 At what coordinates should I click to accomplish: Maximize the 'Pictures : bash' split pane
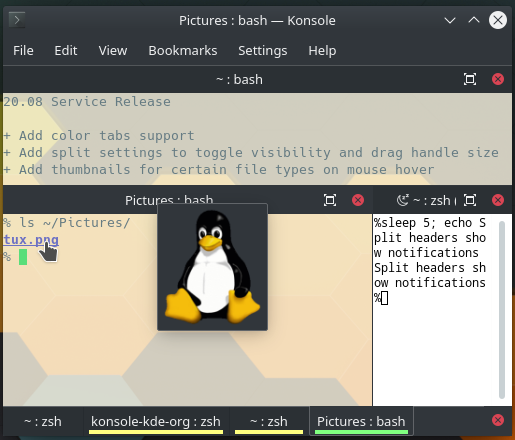[330, 200]
